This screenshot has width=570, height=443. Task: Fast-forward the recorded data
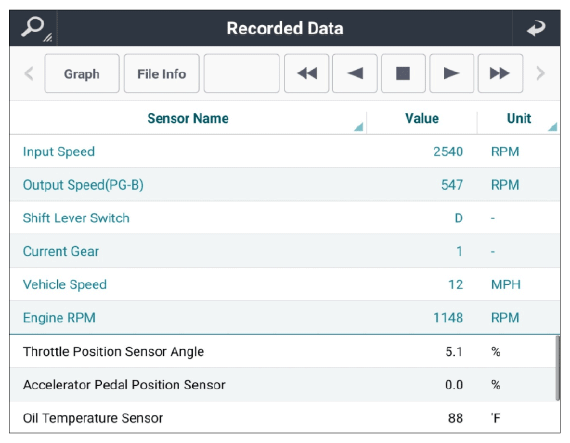[500, 73]
